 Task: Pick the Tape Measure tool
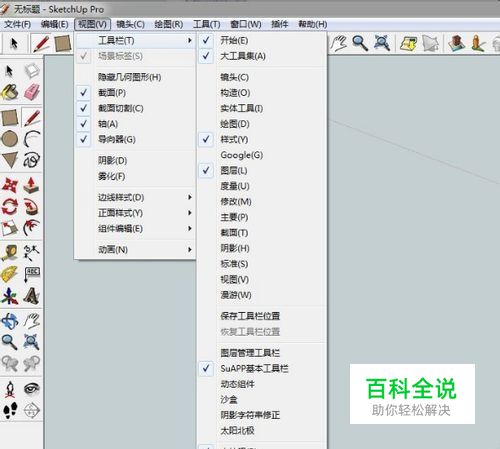[10, 252]
